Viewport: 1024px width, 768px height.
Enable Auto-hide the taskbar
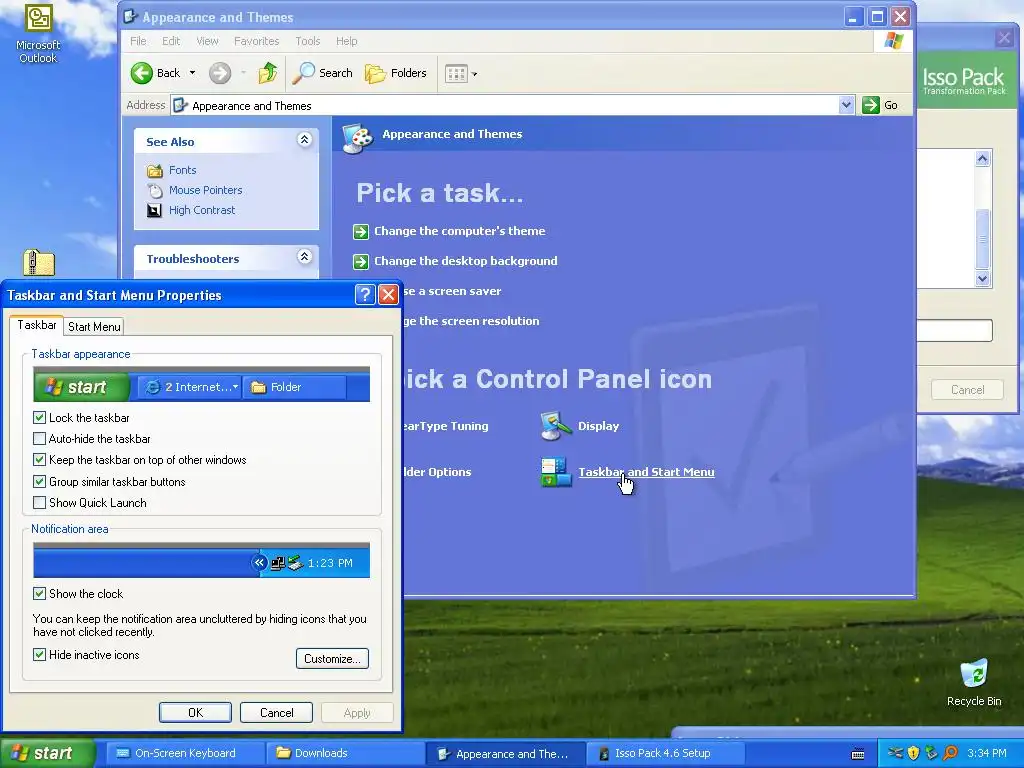pos(39,439)
